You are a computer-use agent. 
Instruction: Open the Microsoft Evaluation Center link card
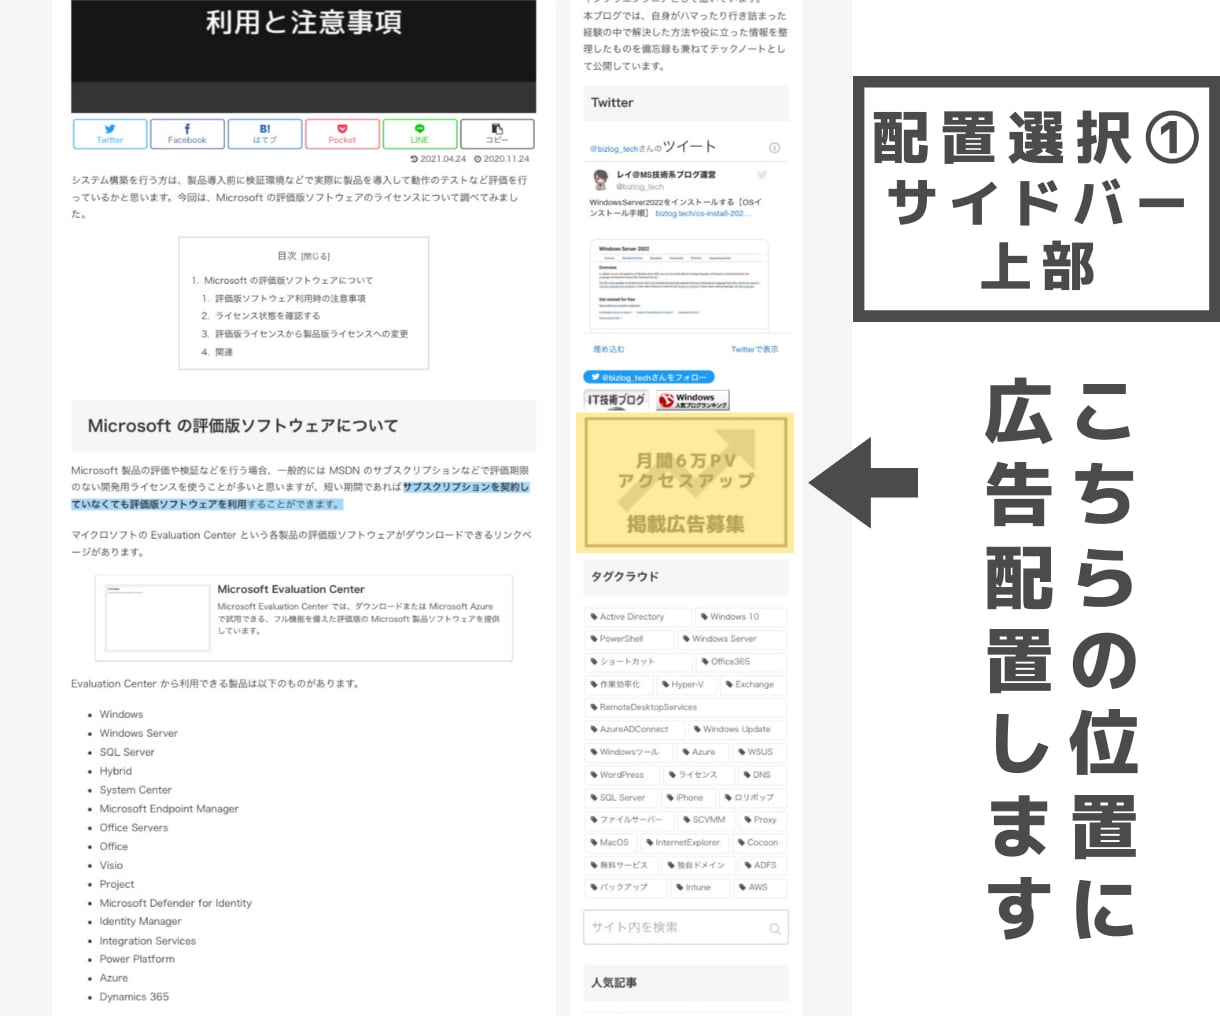[x=304, y=617]
